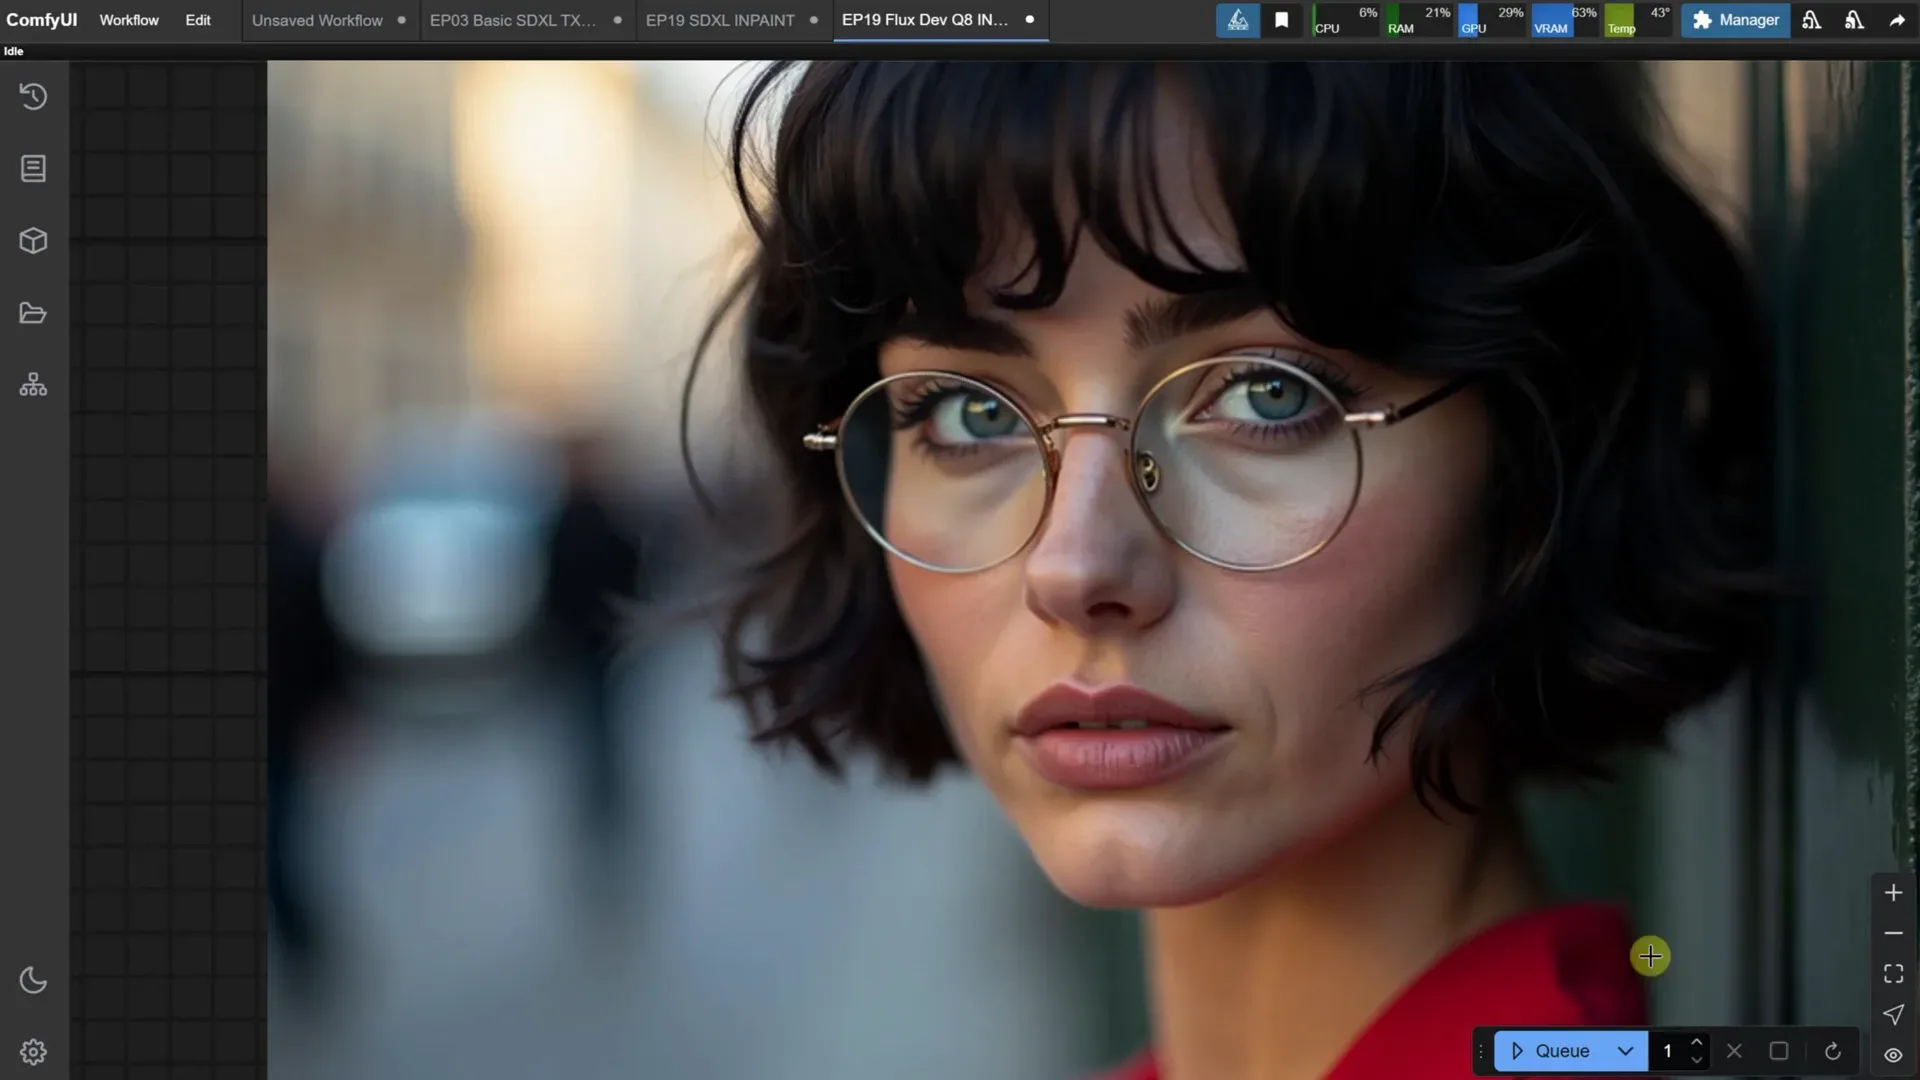
Task: Toggle dark theme with the moon icon
Action: coord(33,981)
